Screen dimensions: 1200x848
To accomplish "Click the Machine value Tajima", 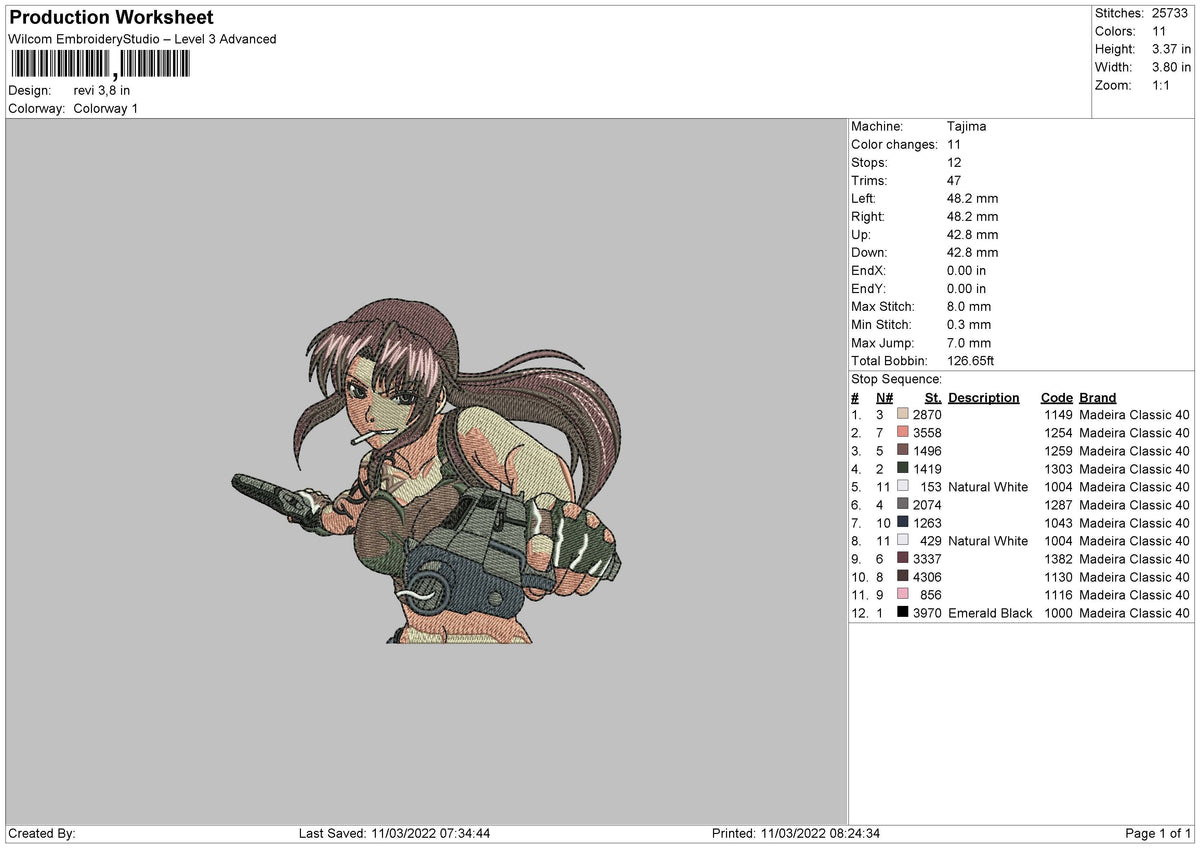I will [x=967, y=126].
